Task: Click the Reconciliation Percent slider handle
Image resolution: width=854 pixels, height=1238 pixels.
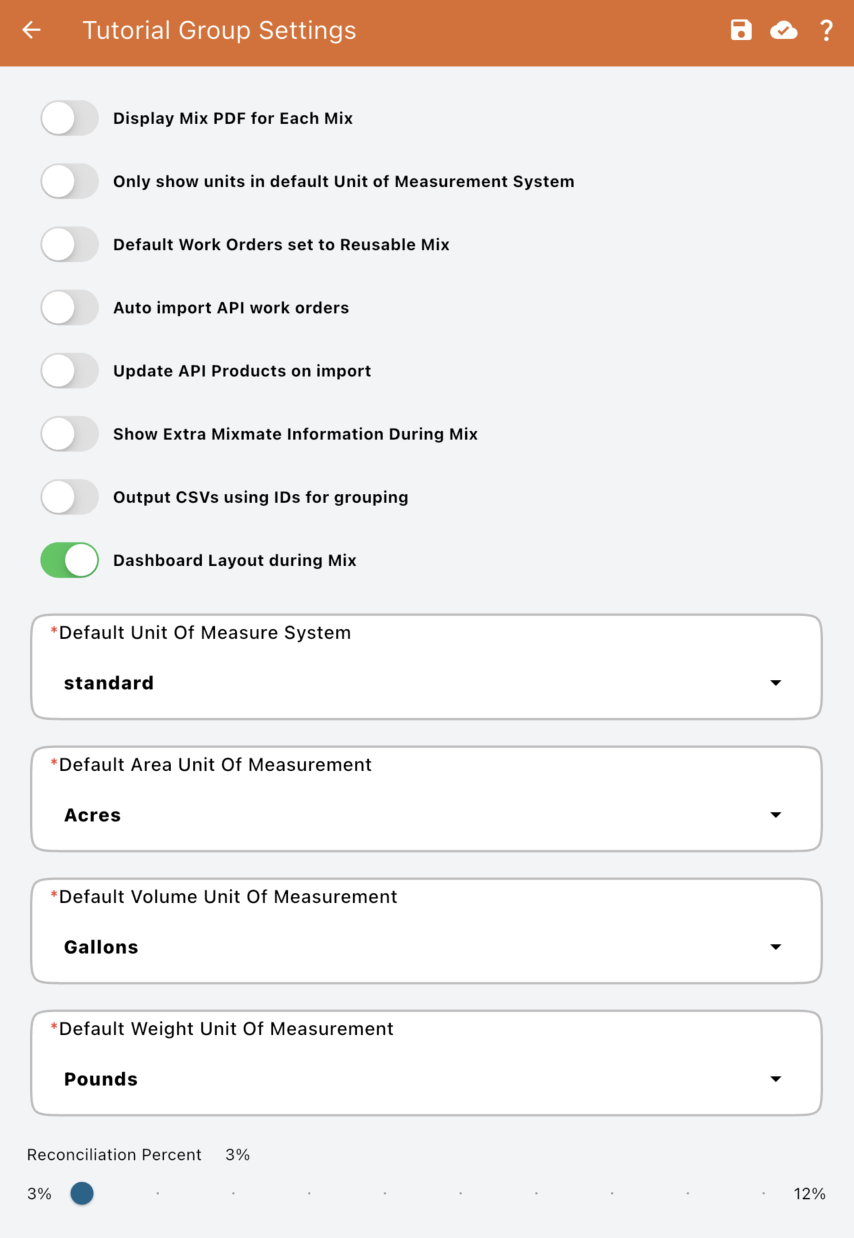Action: (82, 1193)
